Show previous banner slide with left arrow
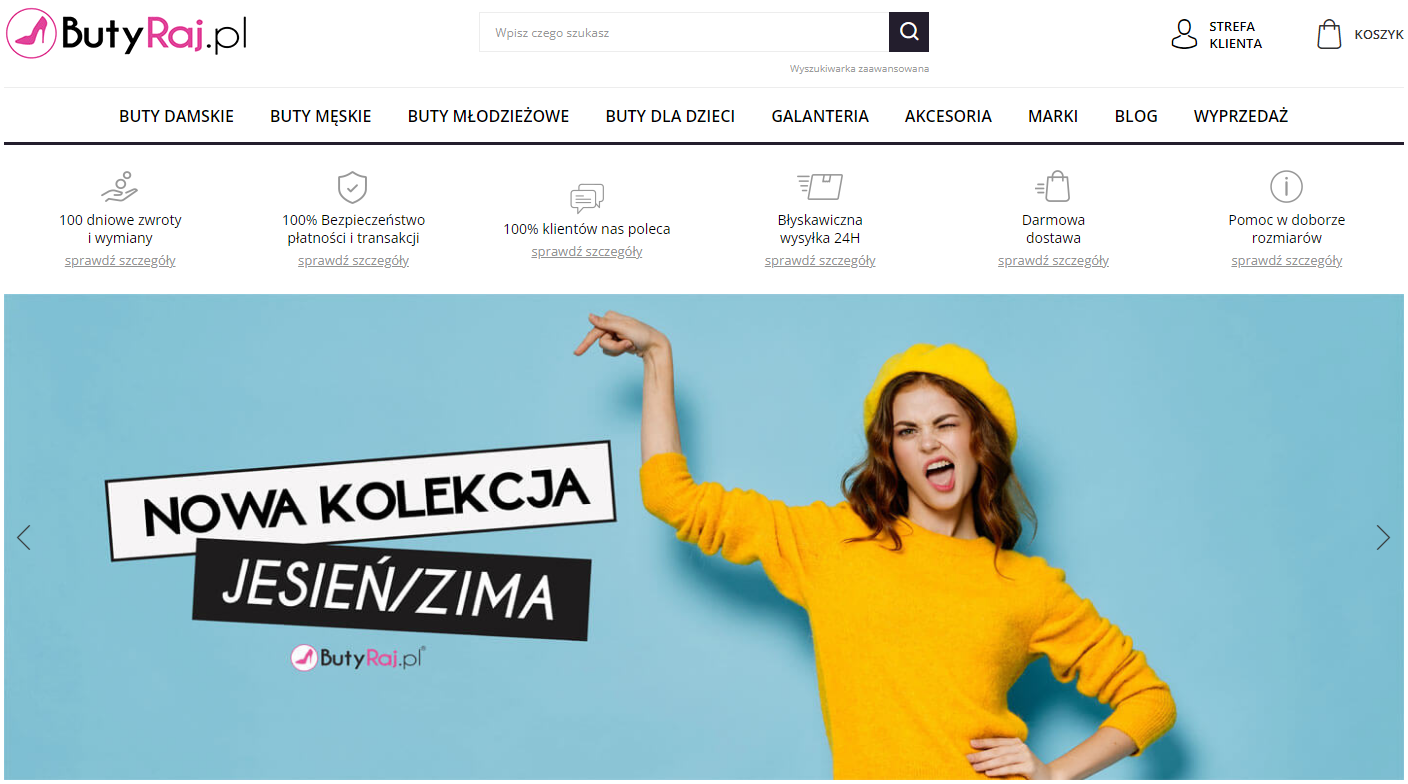The image size is (1408, 784). tap(24, 537)
